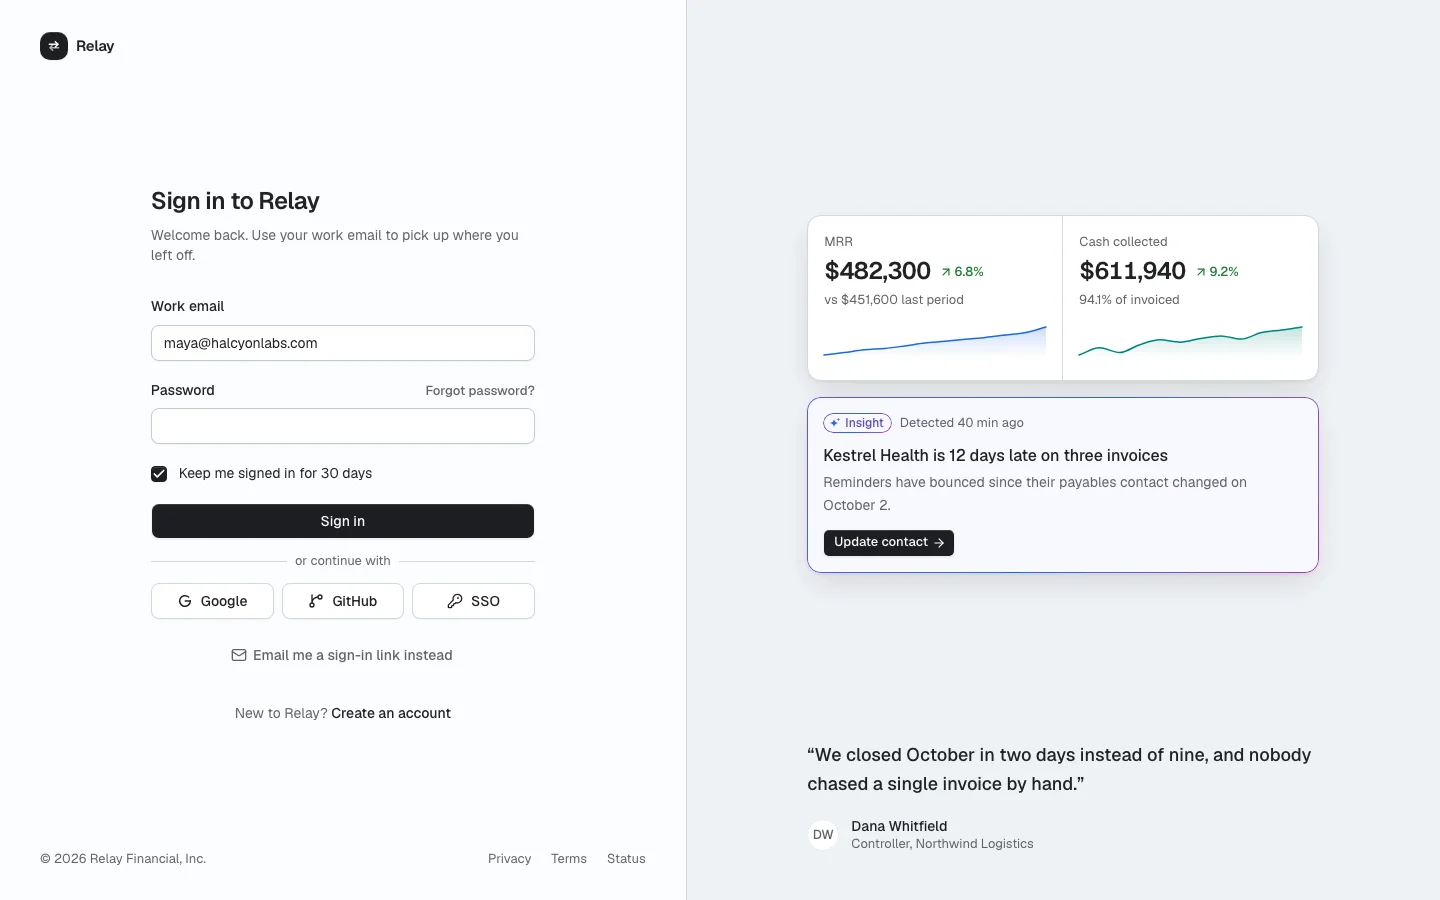This screenshot has width=1440, height=900.
Task: Open the Terms footer link
Action: coord(569,859)
